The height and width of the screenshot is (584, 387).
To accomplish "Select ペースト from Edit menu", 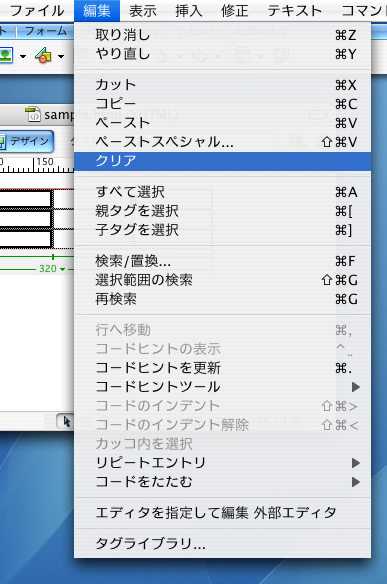I will tap(222, 123).
